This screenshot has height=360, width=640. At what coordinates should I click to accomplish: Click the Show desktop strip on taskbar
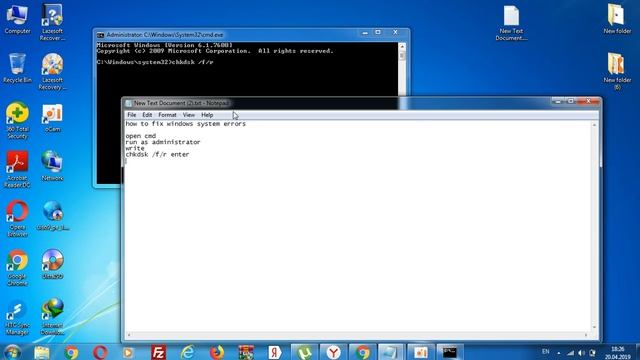(637, 352)
